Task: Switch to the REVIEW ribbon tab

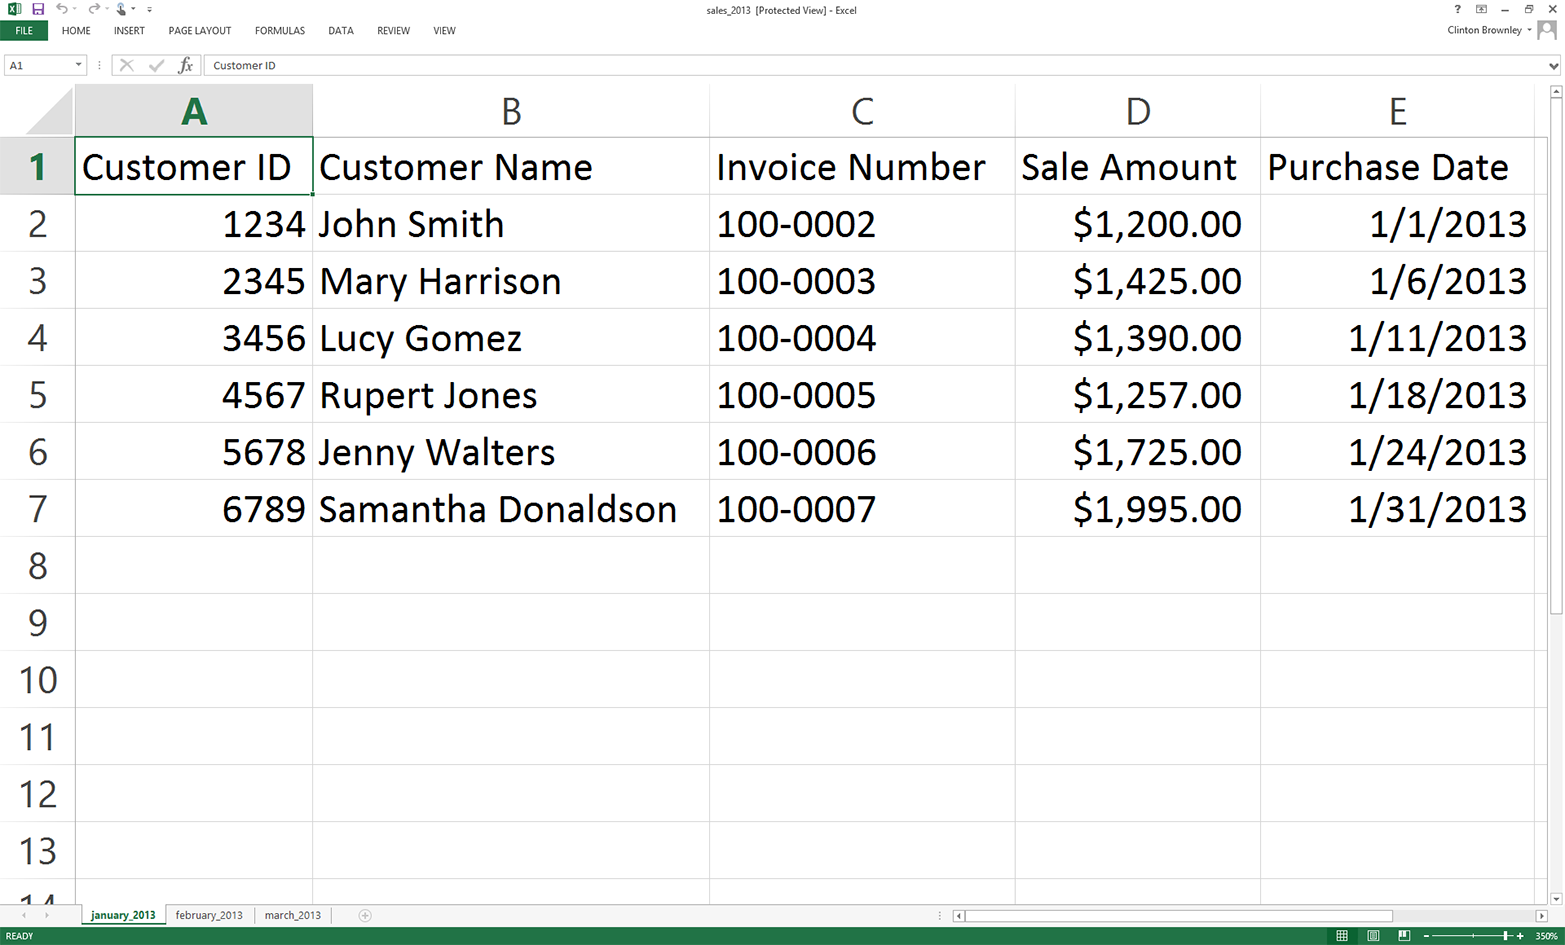Action: click(x=393, y=31)
